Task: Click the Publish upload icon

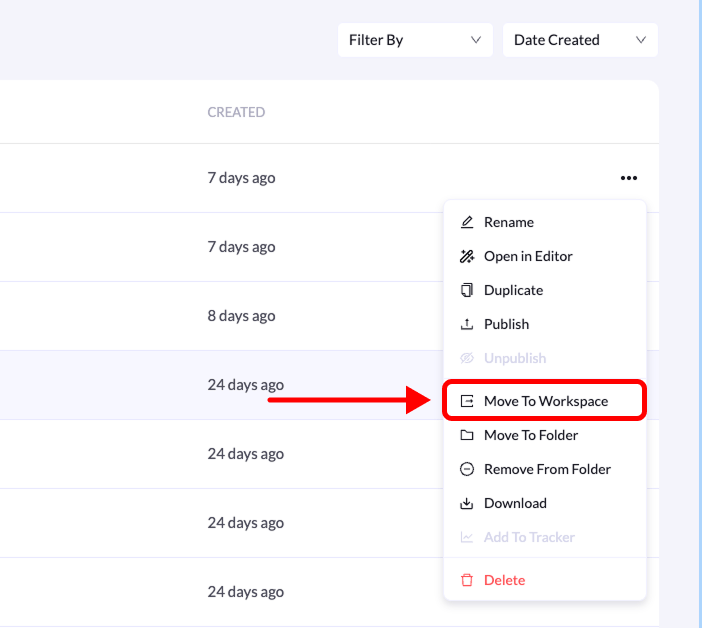Action: pos(467,324)
